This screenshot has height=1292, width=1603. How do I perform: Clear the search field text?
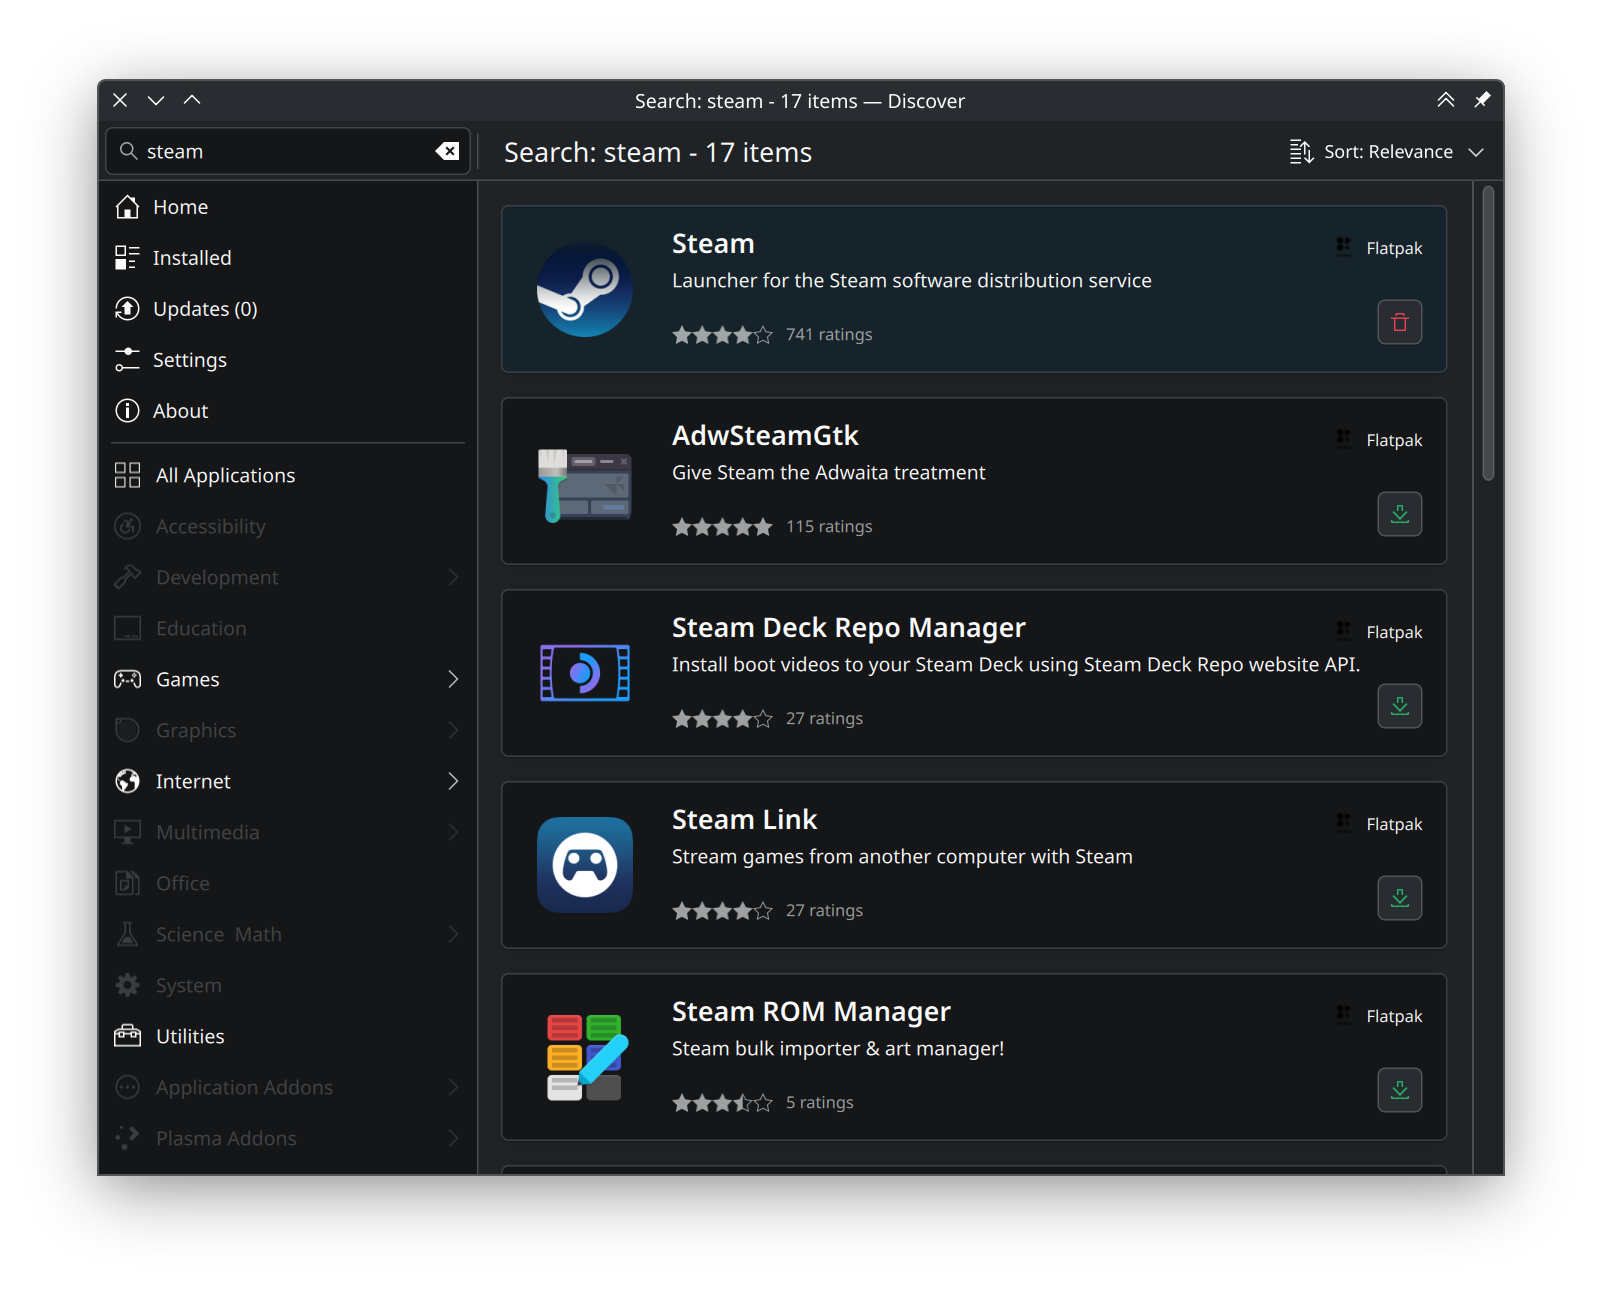click(447, 151)
